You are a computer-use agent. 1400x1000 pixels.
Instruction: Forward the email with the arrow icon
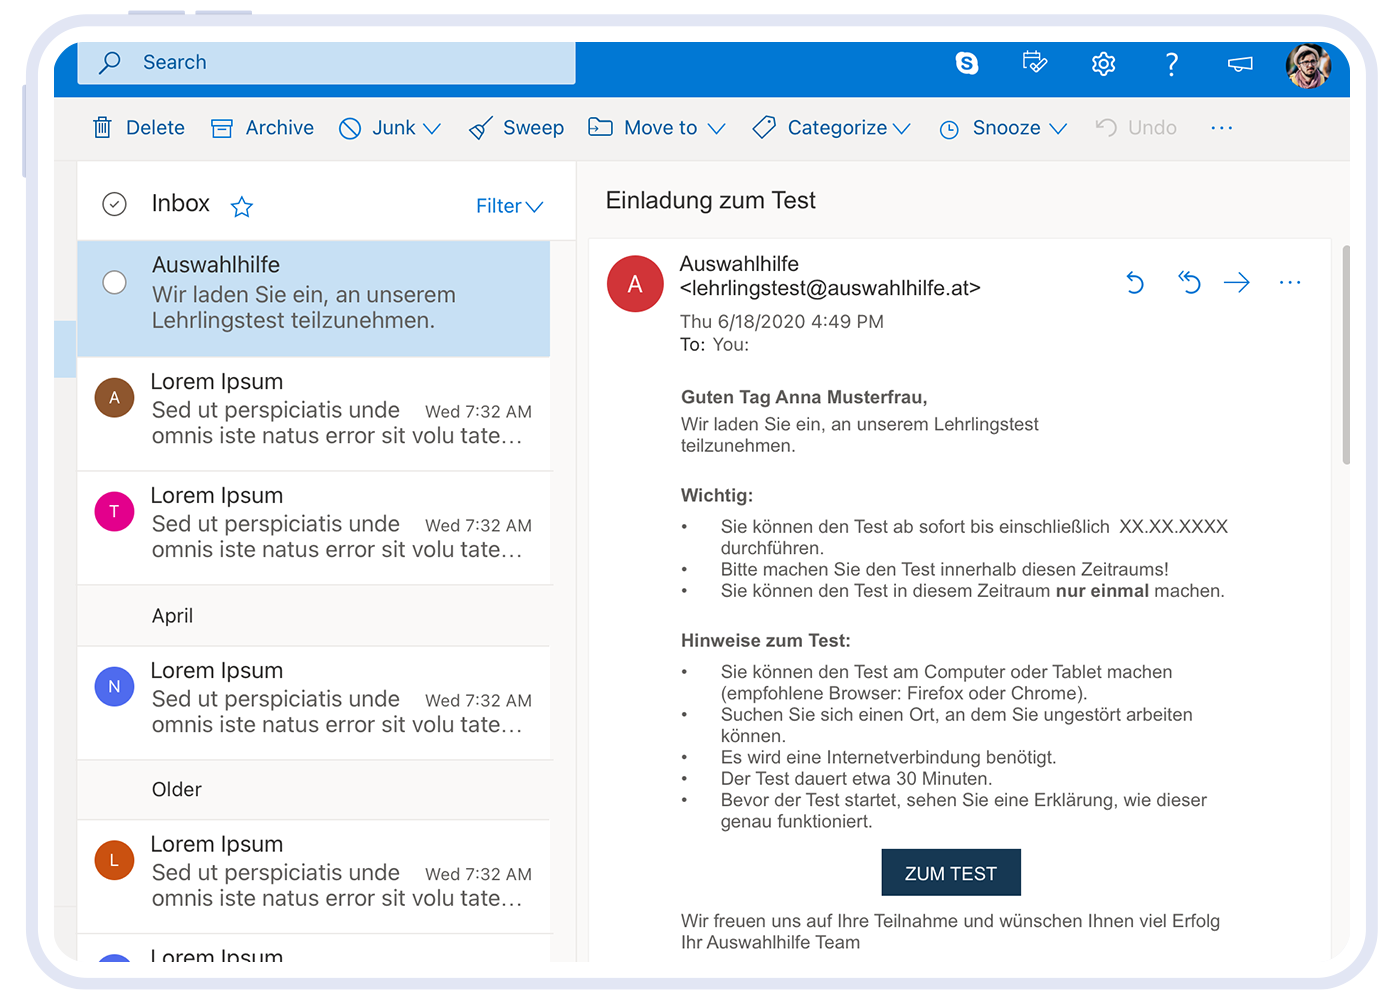[1237, 283]
